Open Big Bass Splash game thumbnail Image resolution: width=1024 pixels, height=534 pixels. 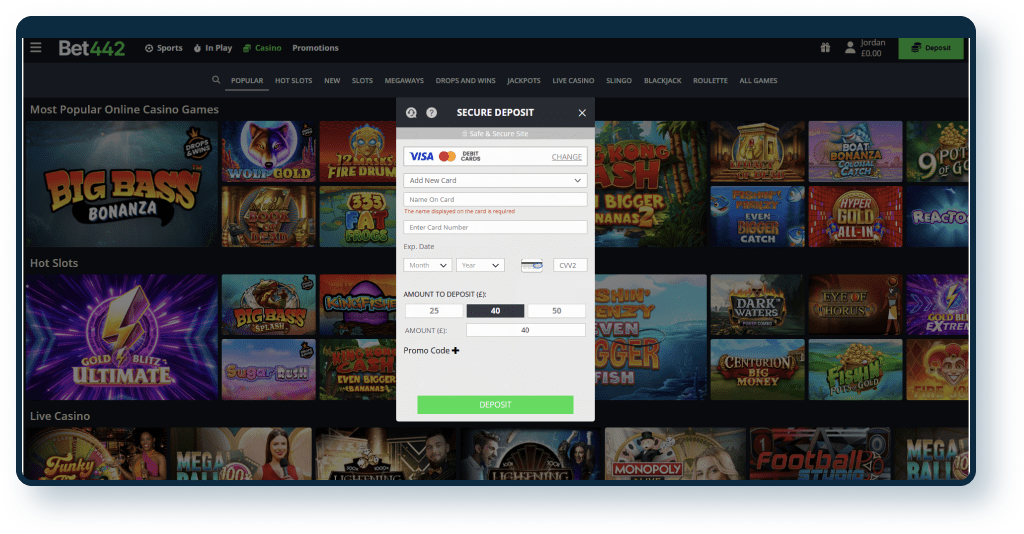tap(268, 305)
